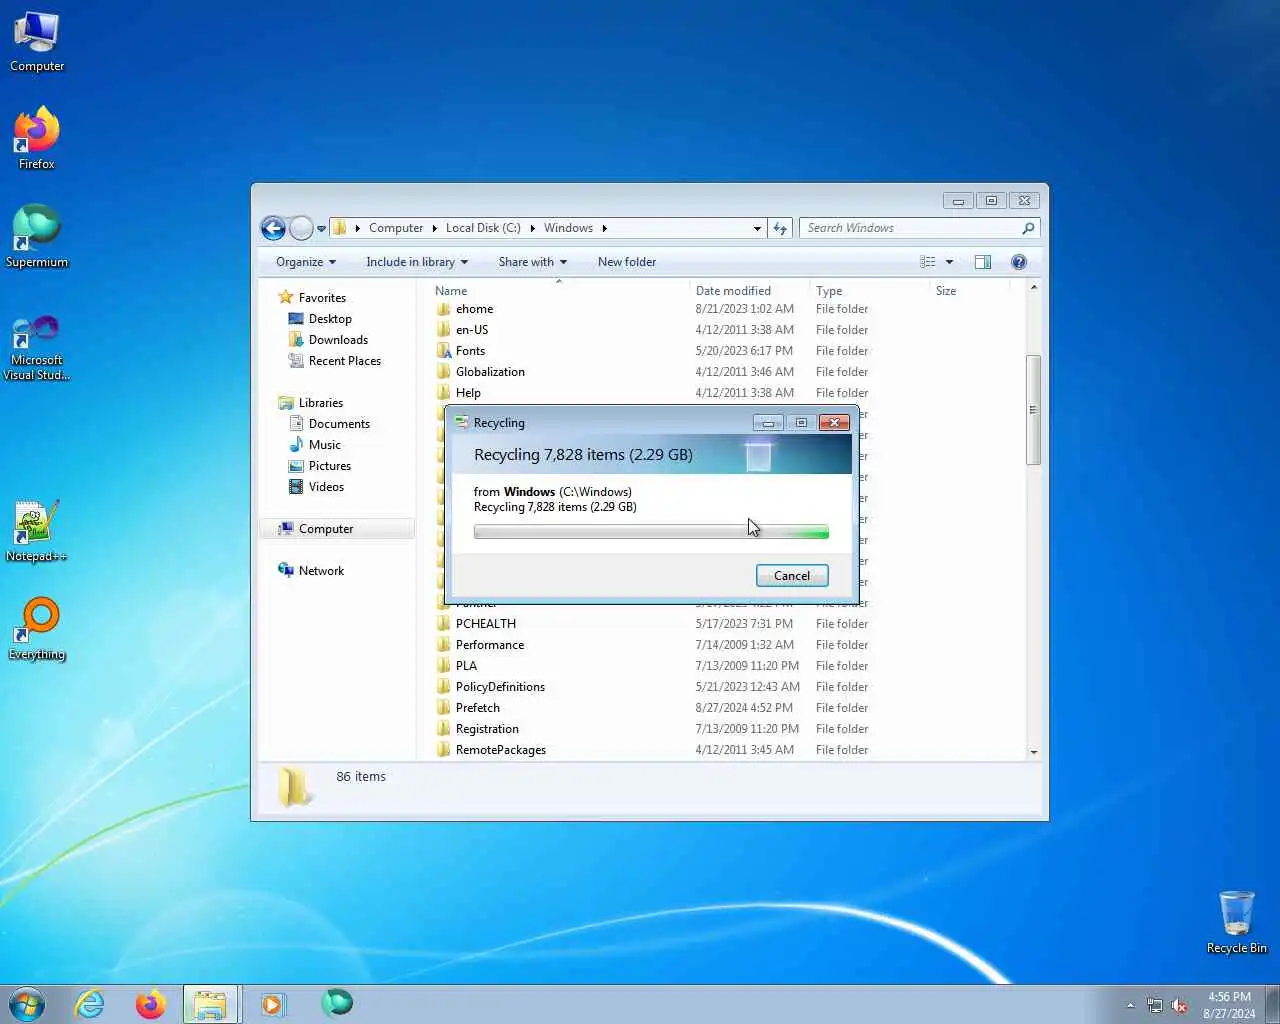Open address bar previous locations dropdown
The width and height of the screenshot is (1280, 1024).
757,228
